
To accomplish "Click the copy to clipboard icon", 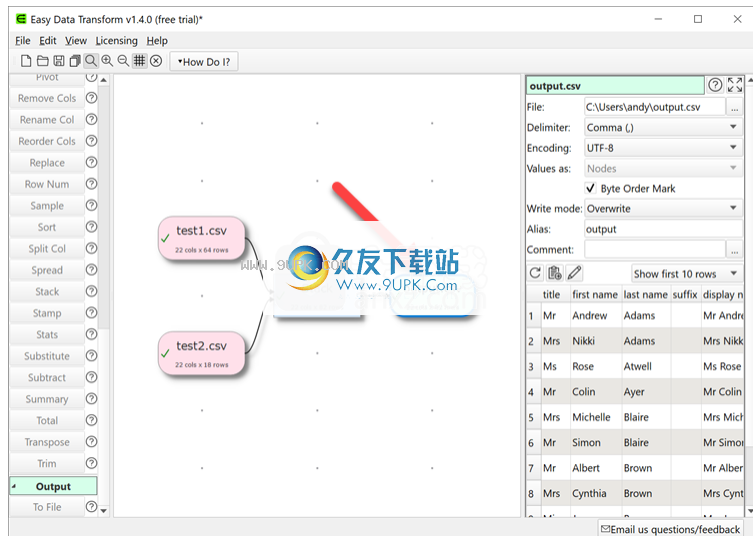I will point(555,273).
